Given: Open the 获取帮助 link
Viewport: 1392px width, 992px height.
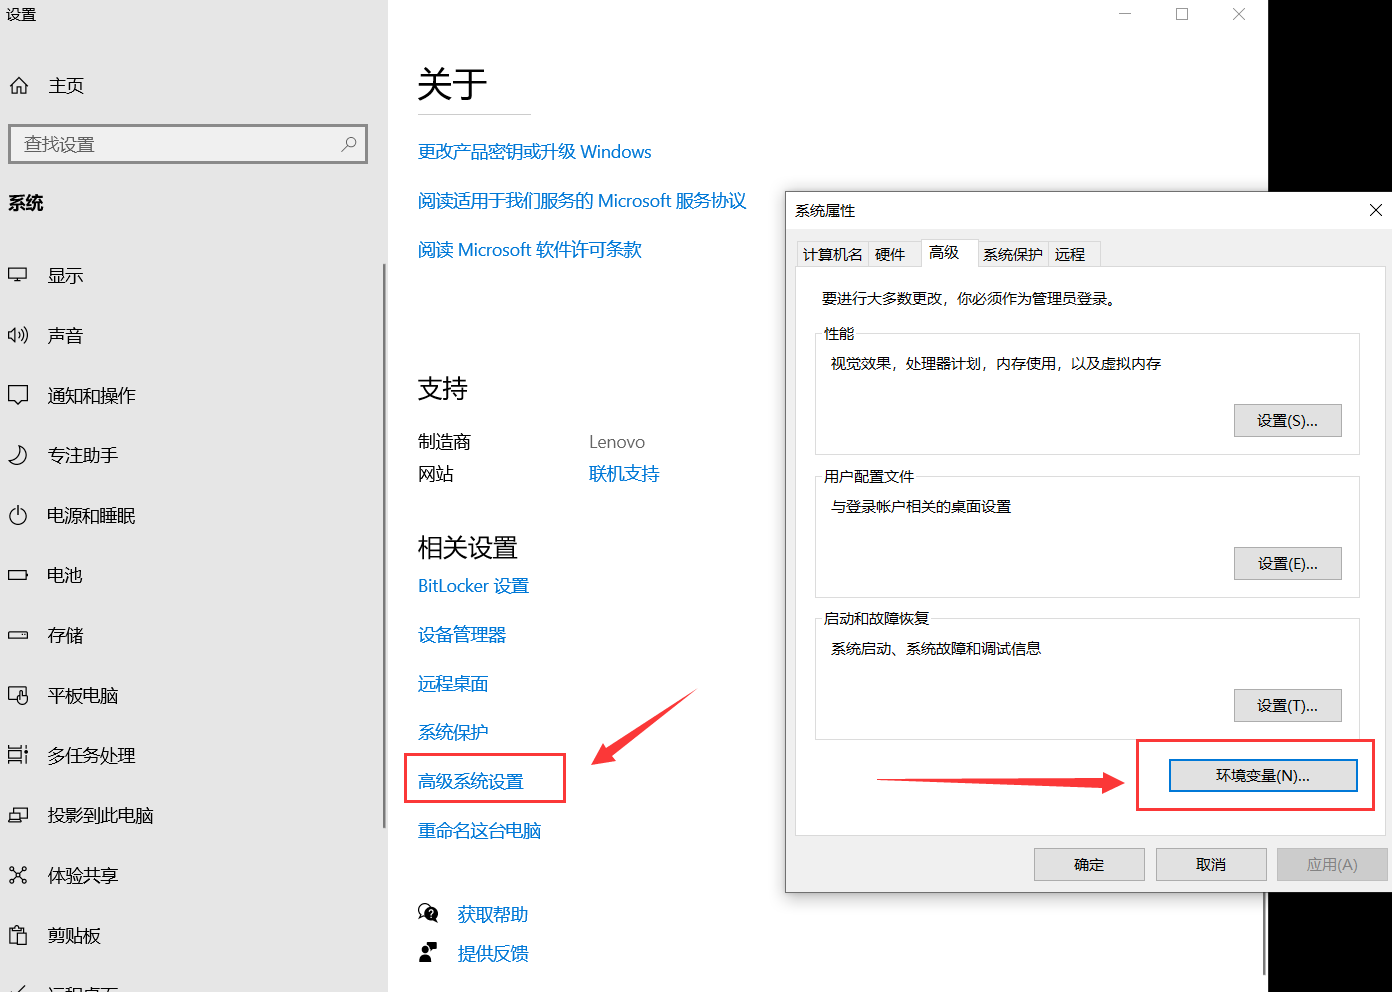Looking at the screenshot, I should tap(493, 914).
